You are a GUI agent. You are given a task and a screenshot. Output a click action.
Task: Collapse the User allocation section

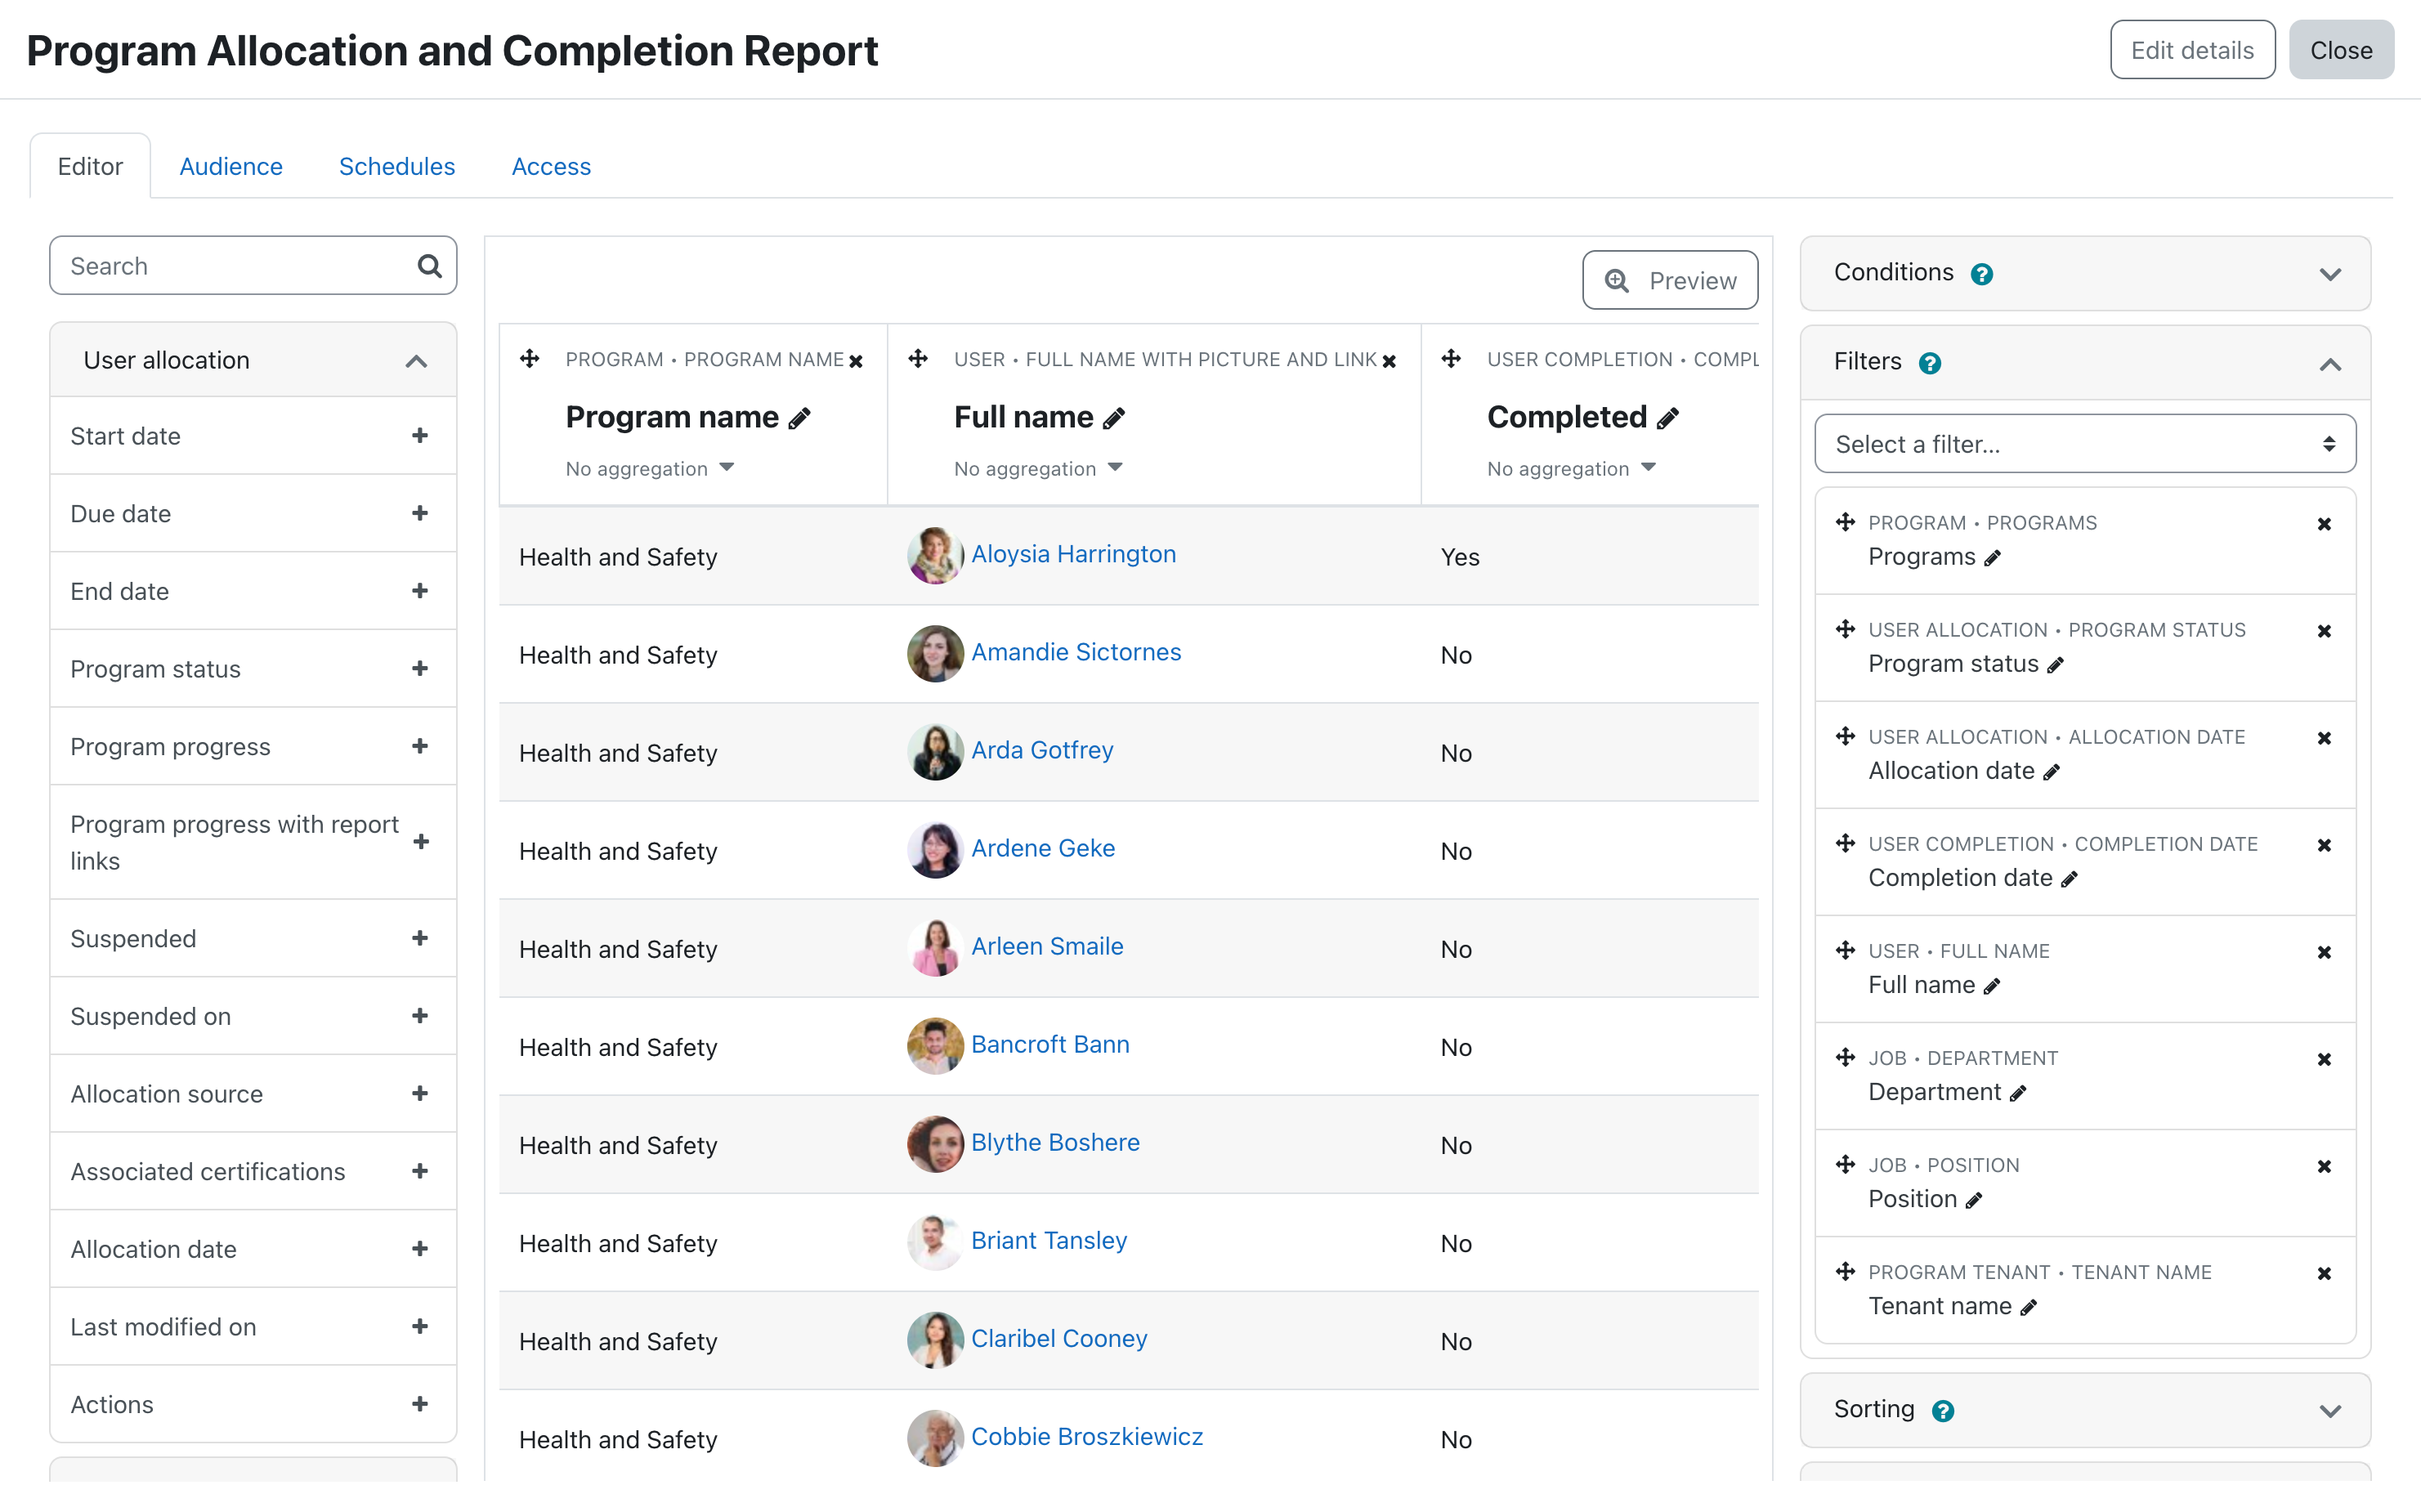tap(416, 361)
